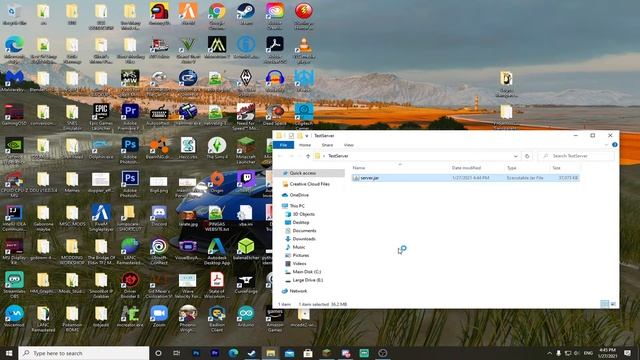Open Downloads in the navigation pane

tap(304, 239)
